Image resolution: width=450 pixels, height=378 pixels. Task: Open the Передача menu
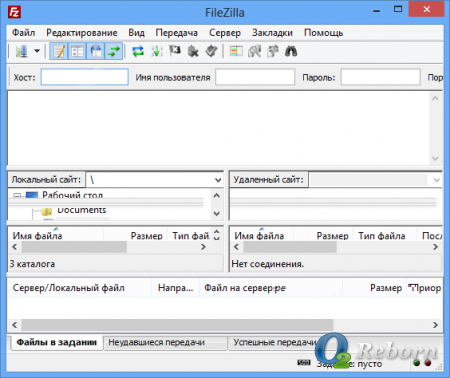click(x=176, y=33)
